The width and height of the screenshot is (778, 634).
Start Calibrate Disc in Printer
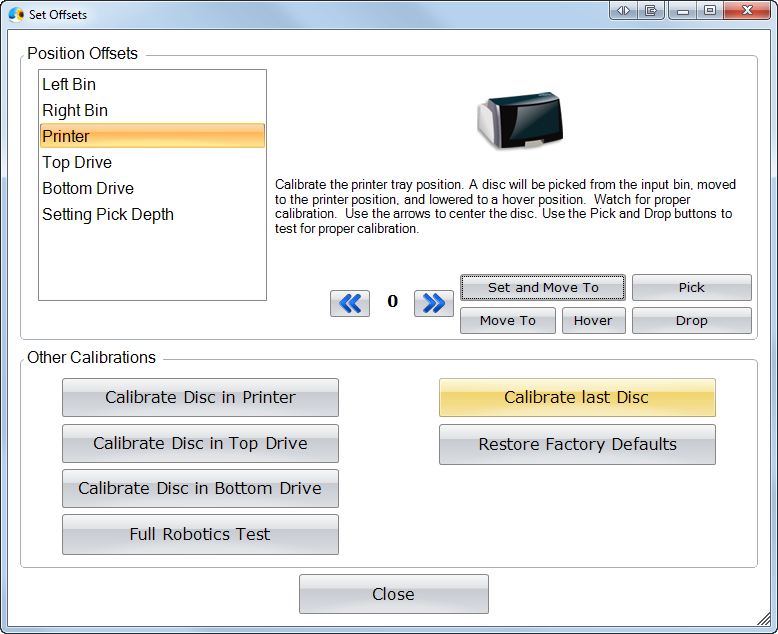200,398
